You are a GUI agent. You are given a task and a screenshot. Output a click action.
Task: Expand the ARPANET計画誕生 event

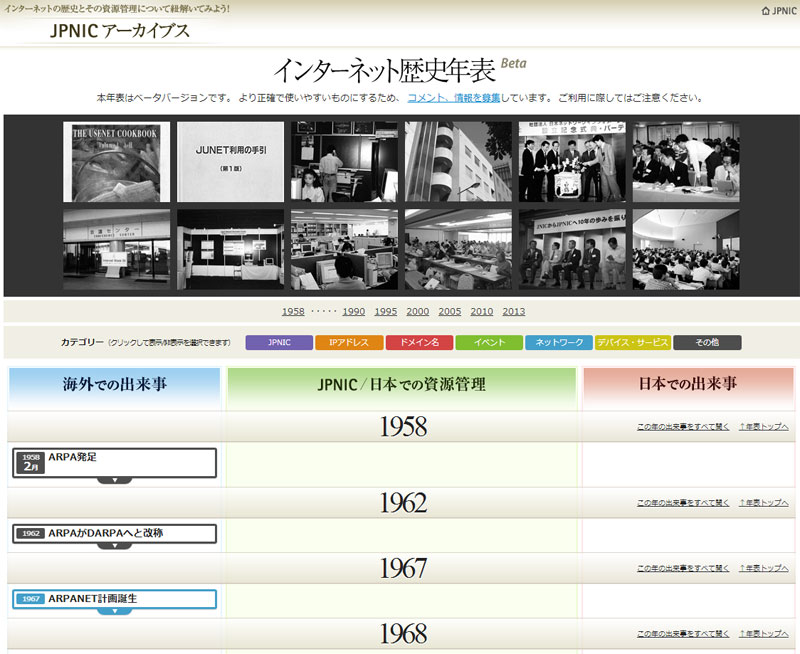tap(113, 598)
